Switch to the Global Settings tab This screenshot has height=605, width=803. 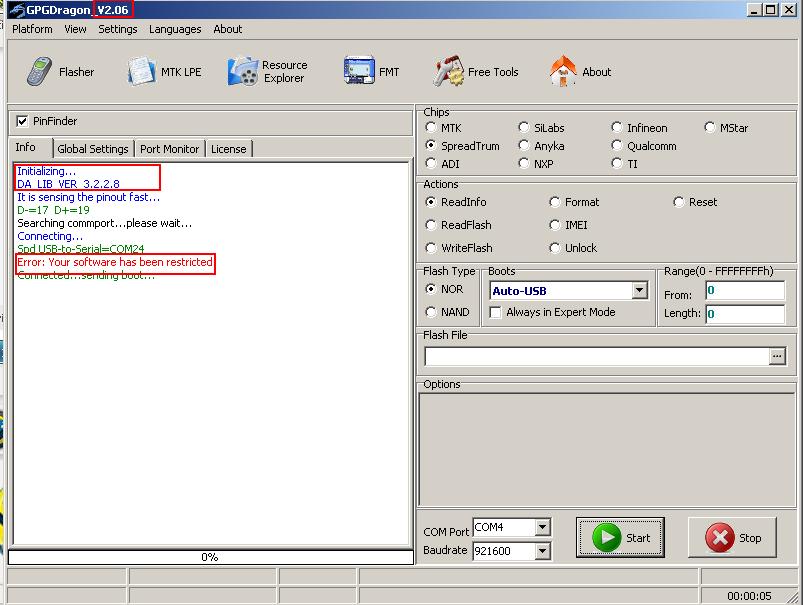click(93, 149)
